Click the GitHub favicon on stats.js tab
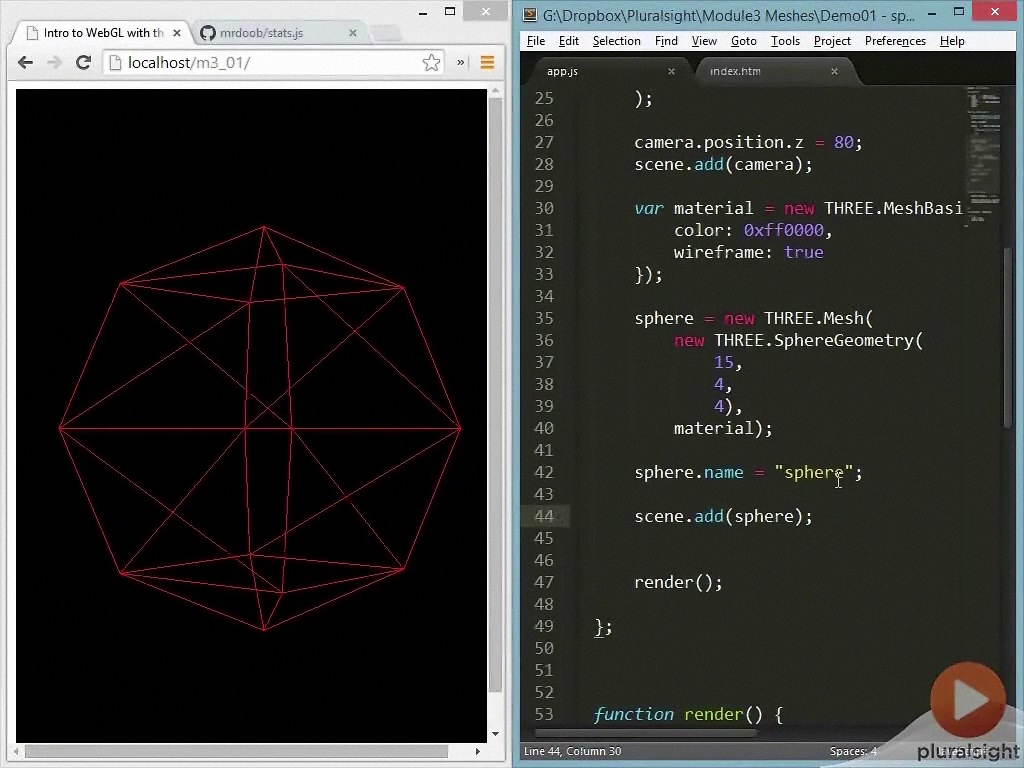 tap(208, 33)
